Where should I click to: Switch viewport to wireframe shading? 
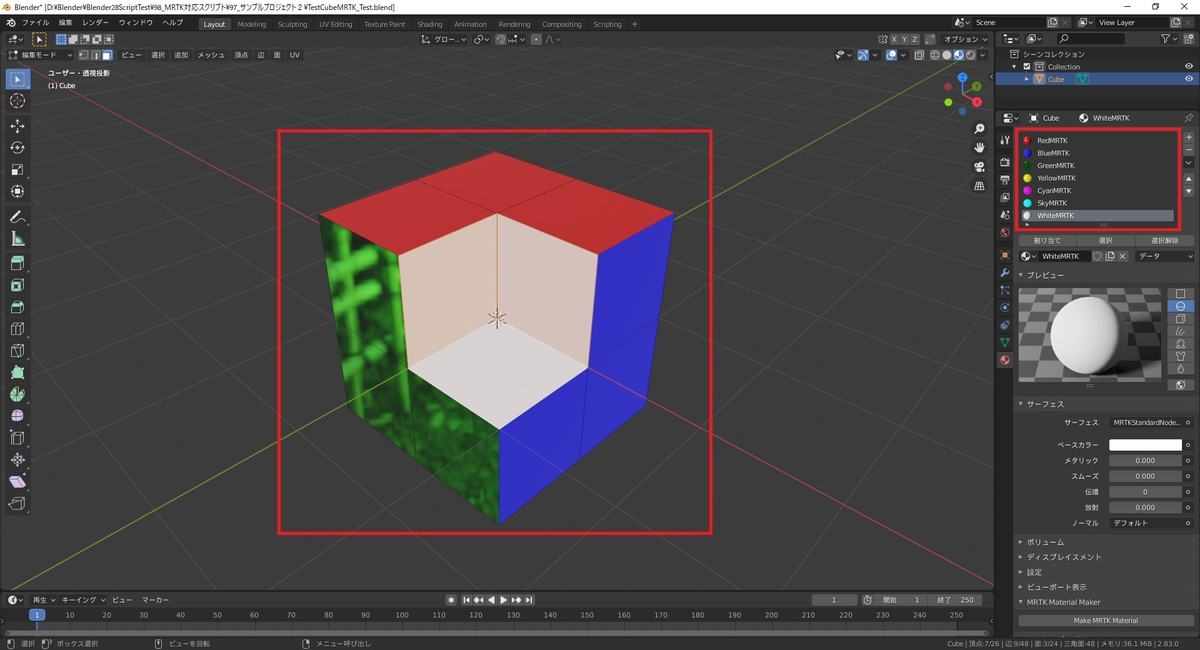click(935, 55)
